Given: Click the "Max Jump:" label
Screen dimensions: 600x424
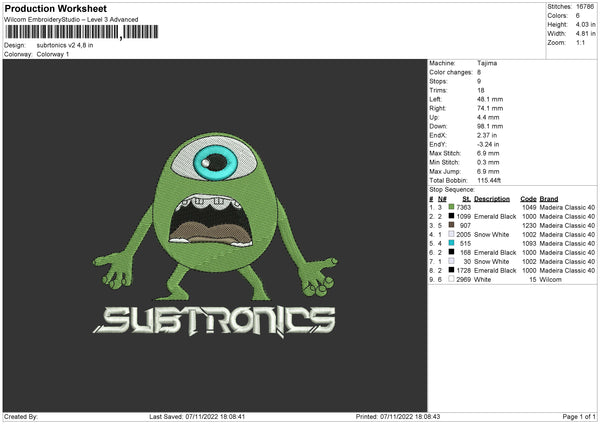Looking at the screenshot, I should [x=443, y=171].
